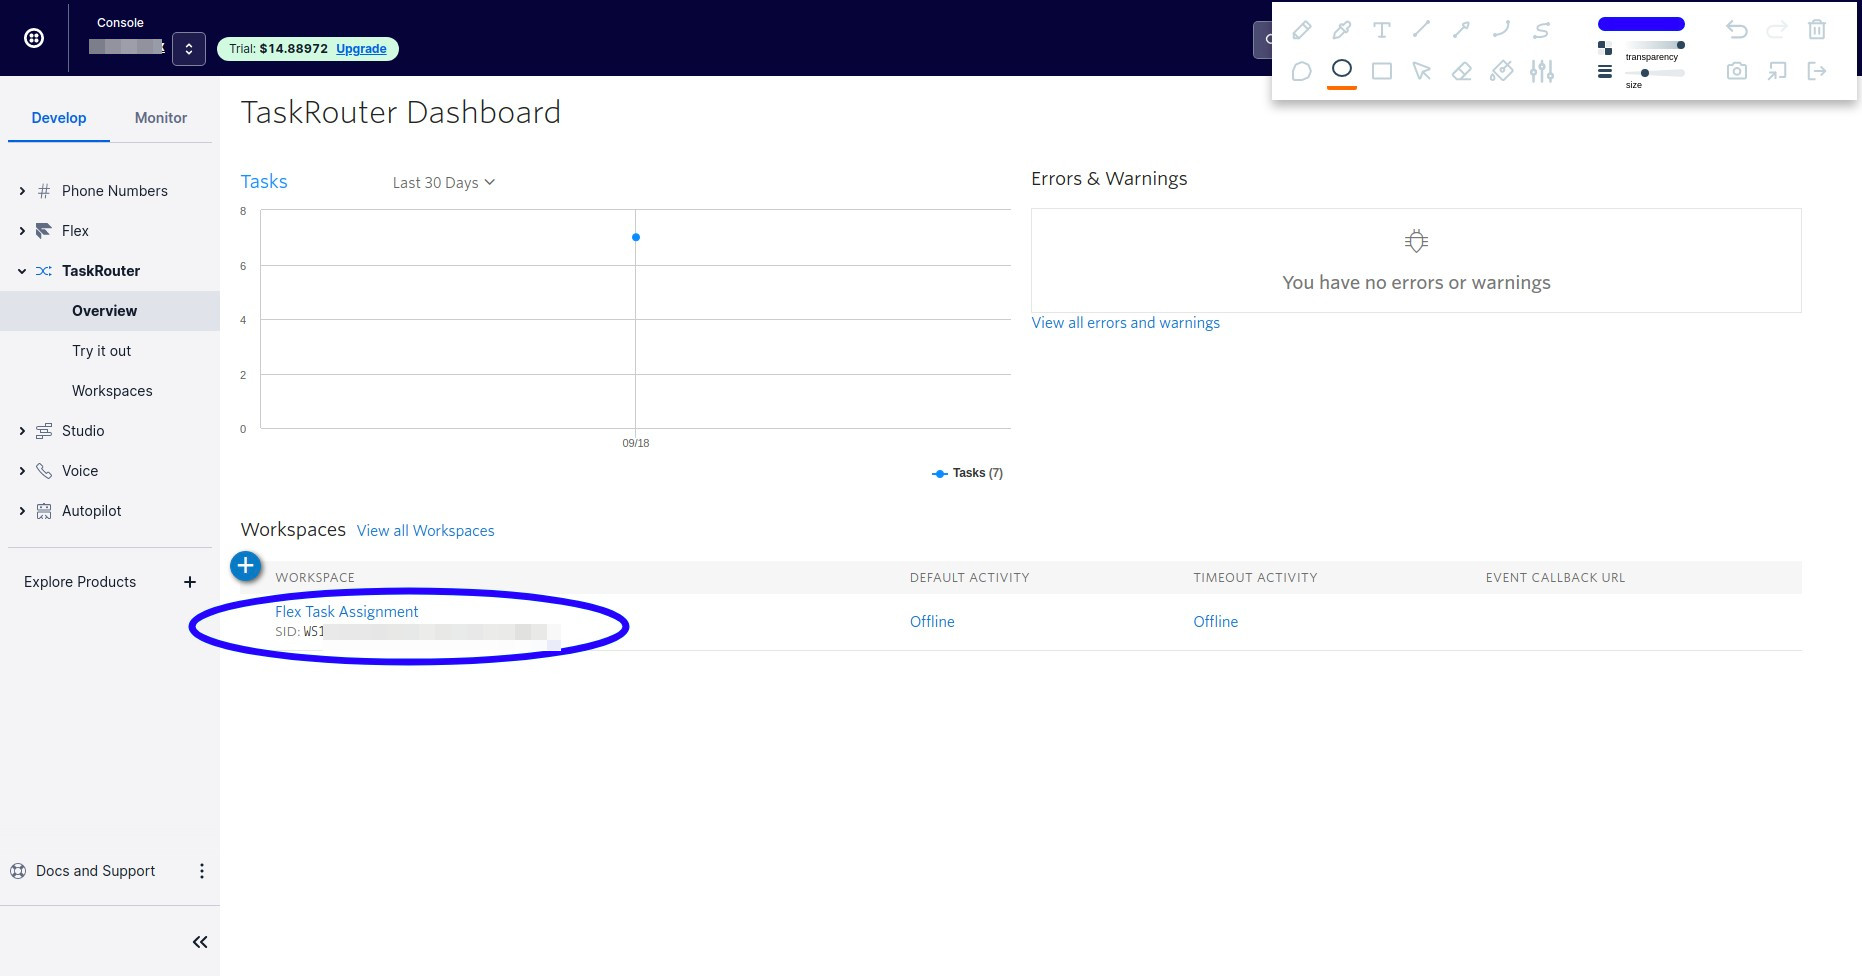Switch to the Develop tab
This screenshot has width=1862, height=976.
click(x=59, y=118)
